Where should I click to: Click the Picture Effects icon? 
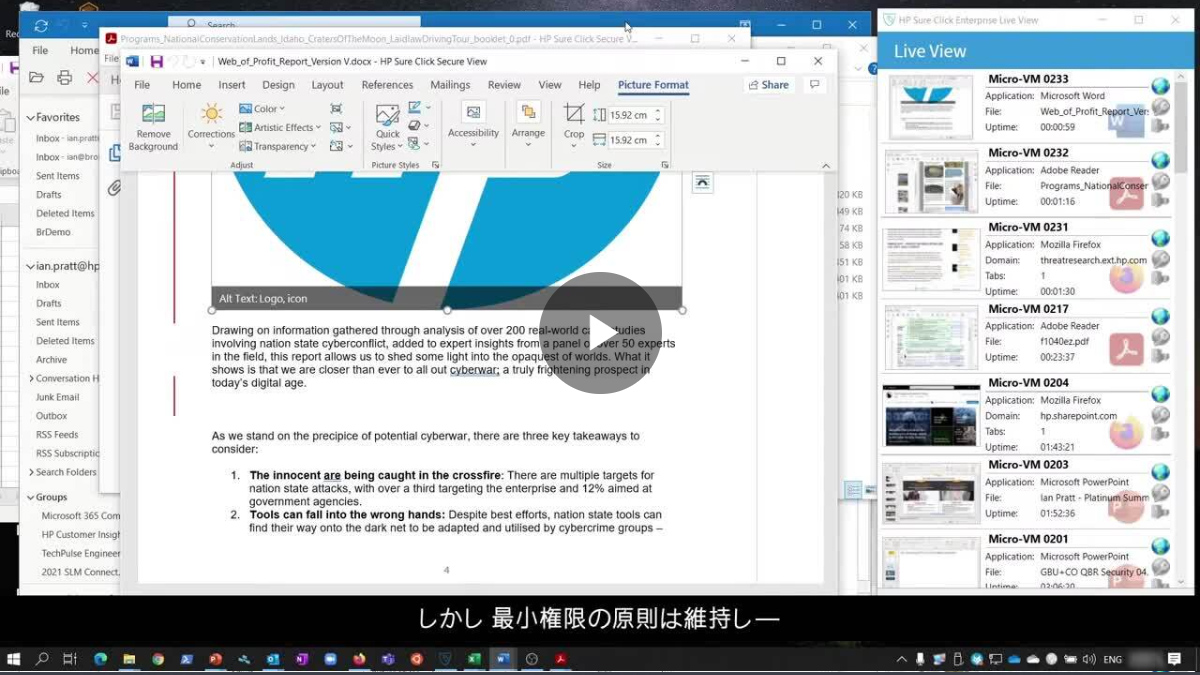click(x=419, y=126)
